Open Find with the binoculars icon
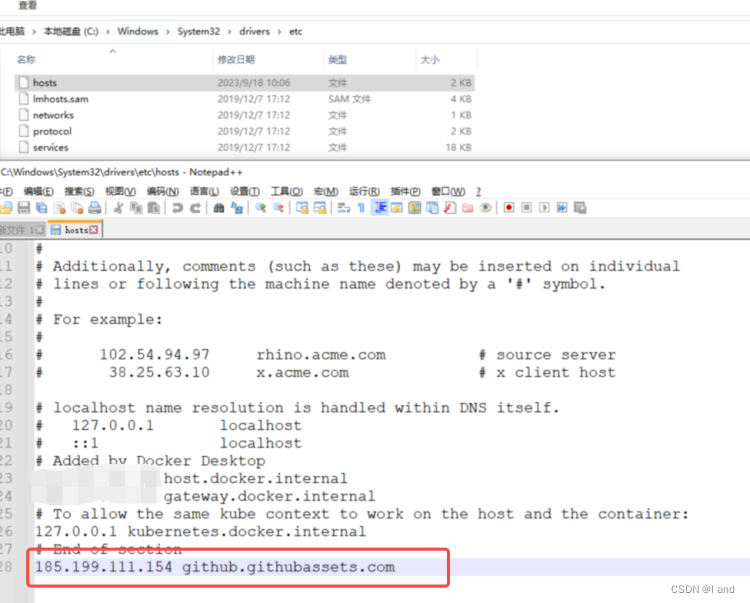The width and height of the screenshot is (750, 603). [219, 208]
